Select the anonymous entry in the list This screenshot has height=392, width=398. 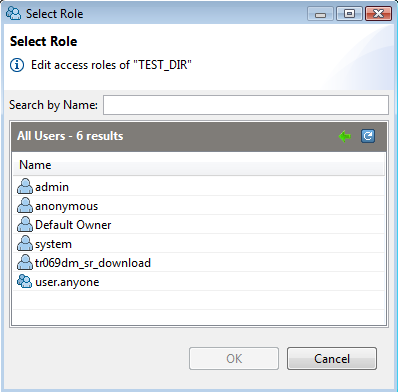(199, 206)
